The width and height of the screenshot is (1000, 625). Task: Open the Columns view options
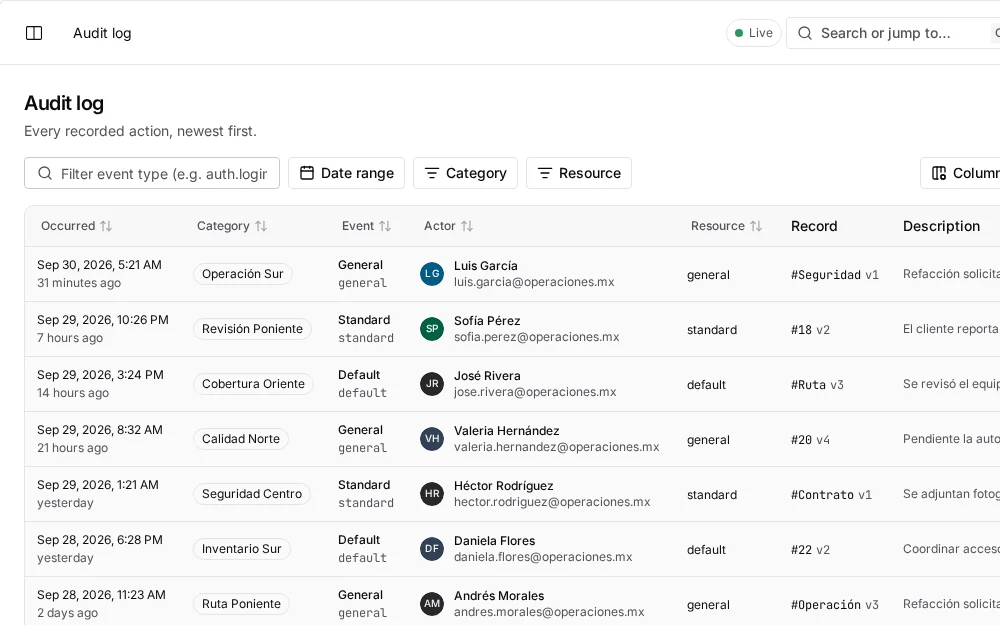coord(960,173)
